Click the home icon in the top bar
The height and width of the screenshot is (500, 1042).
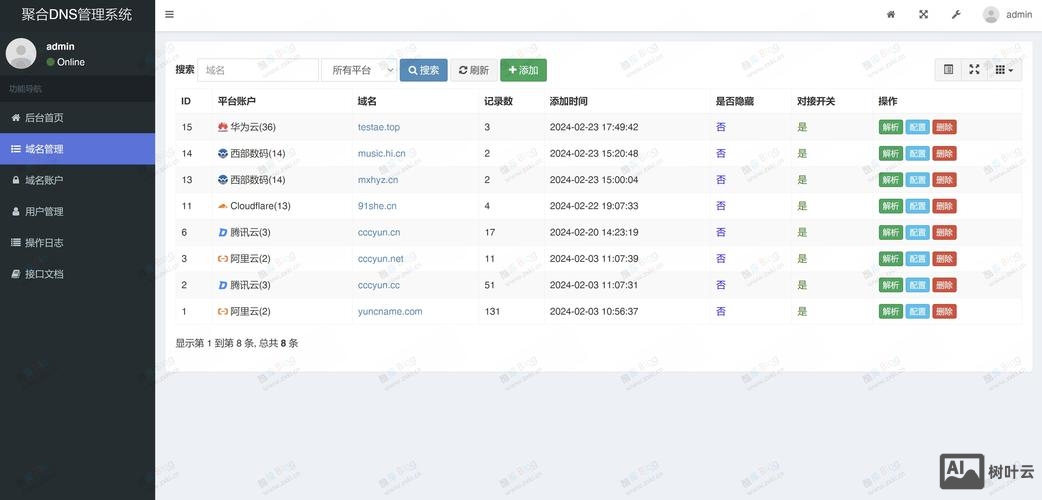tap(891, 15)
